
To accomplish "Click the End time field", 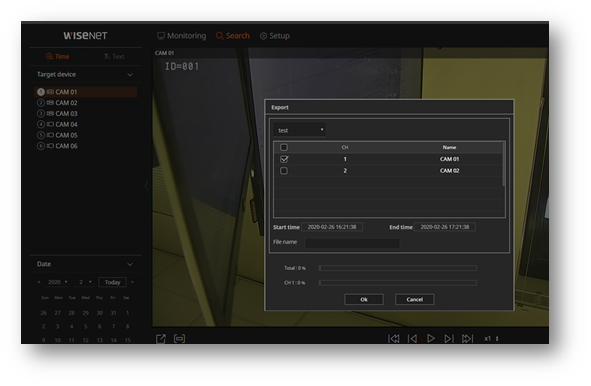I will [445, 227].
